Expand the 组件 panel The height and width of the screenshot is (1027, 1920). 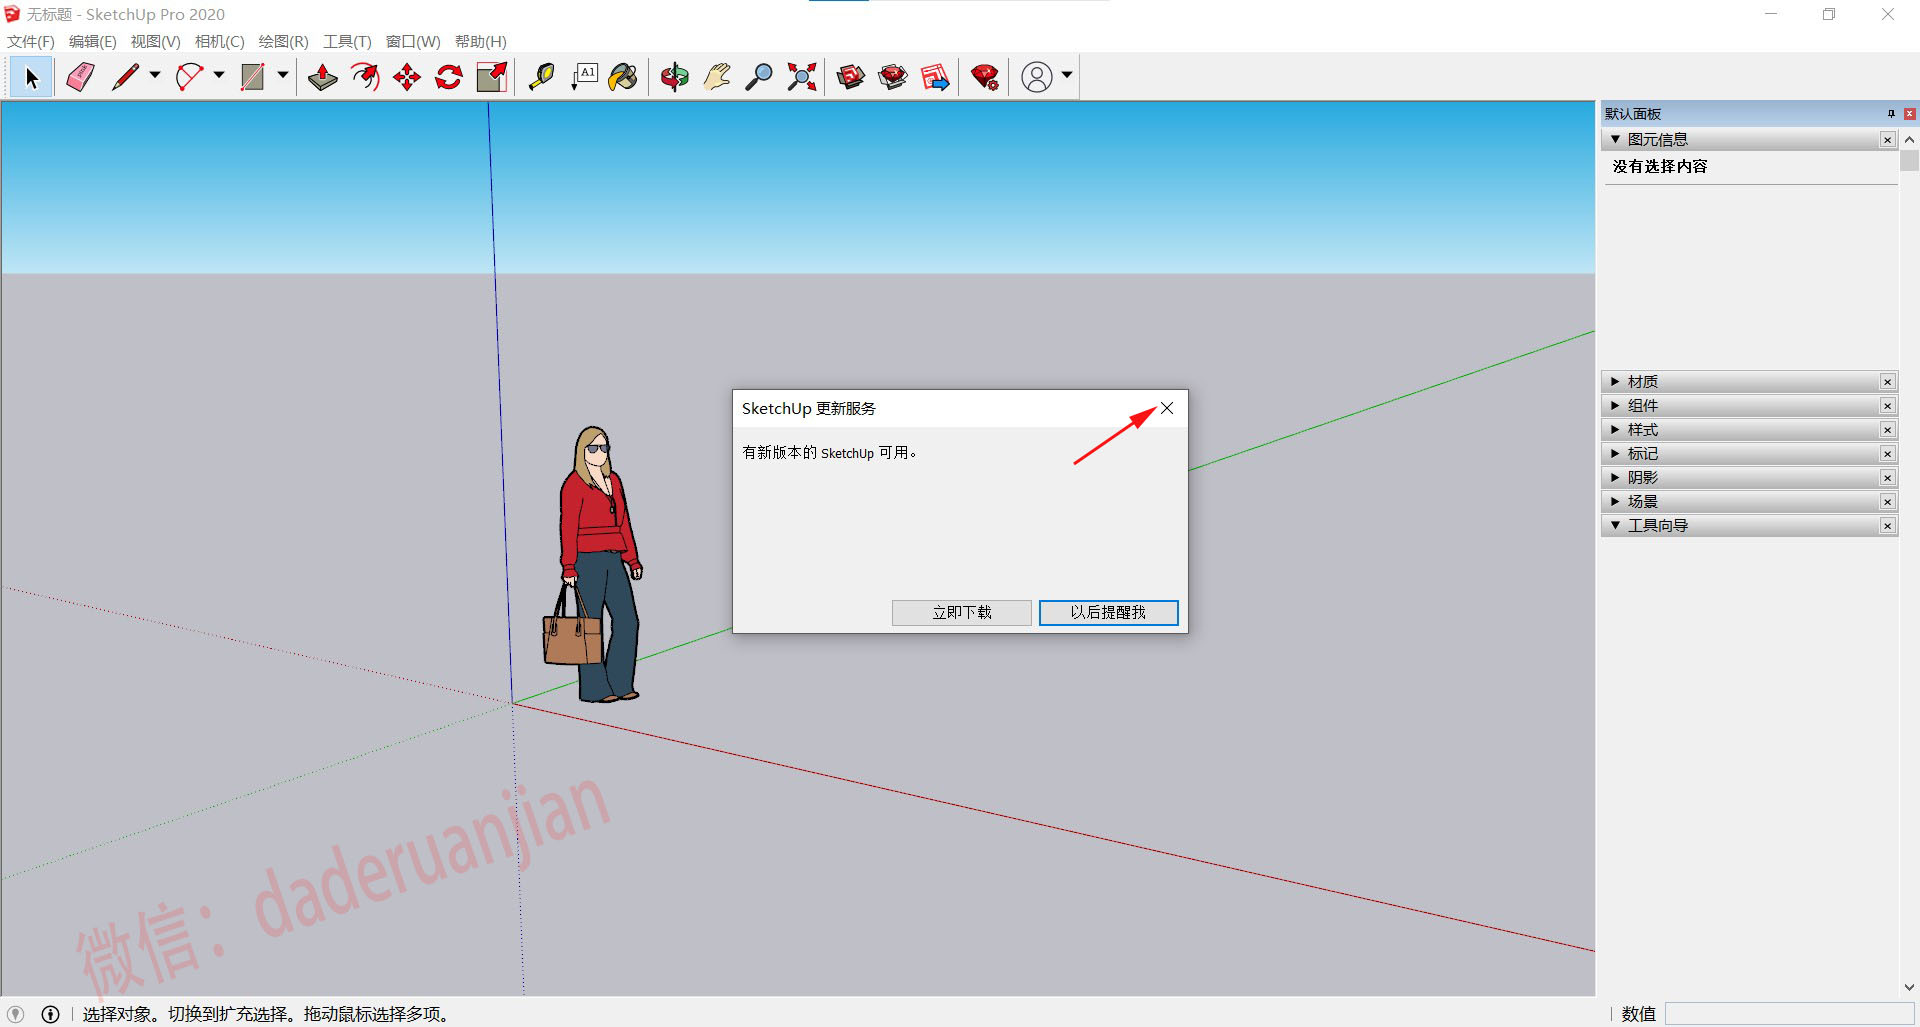tap(1615, 406)
